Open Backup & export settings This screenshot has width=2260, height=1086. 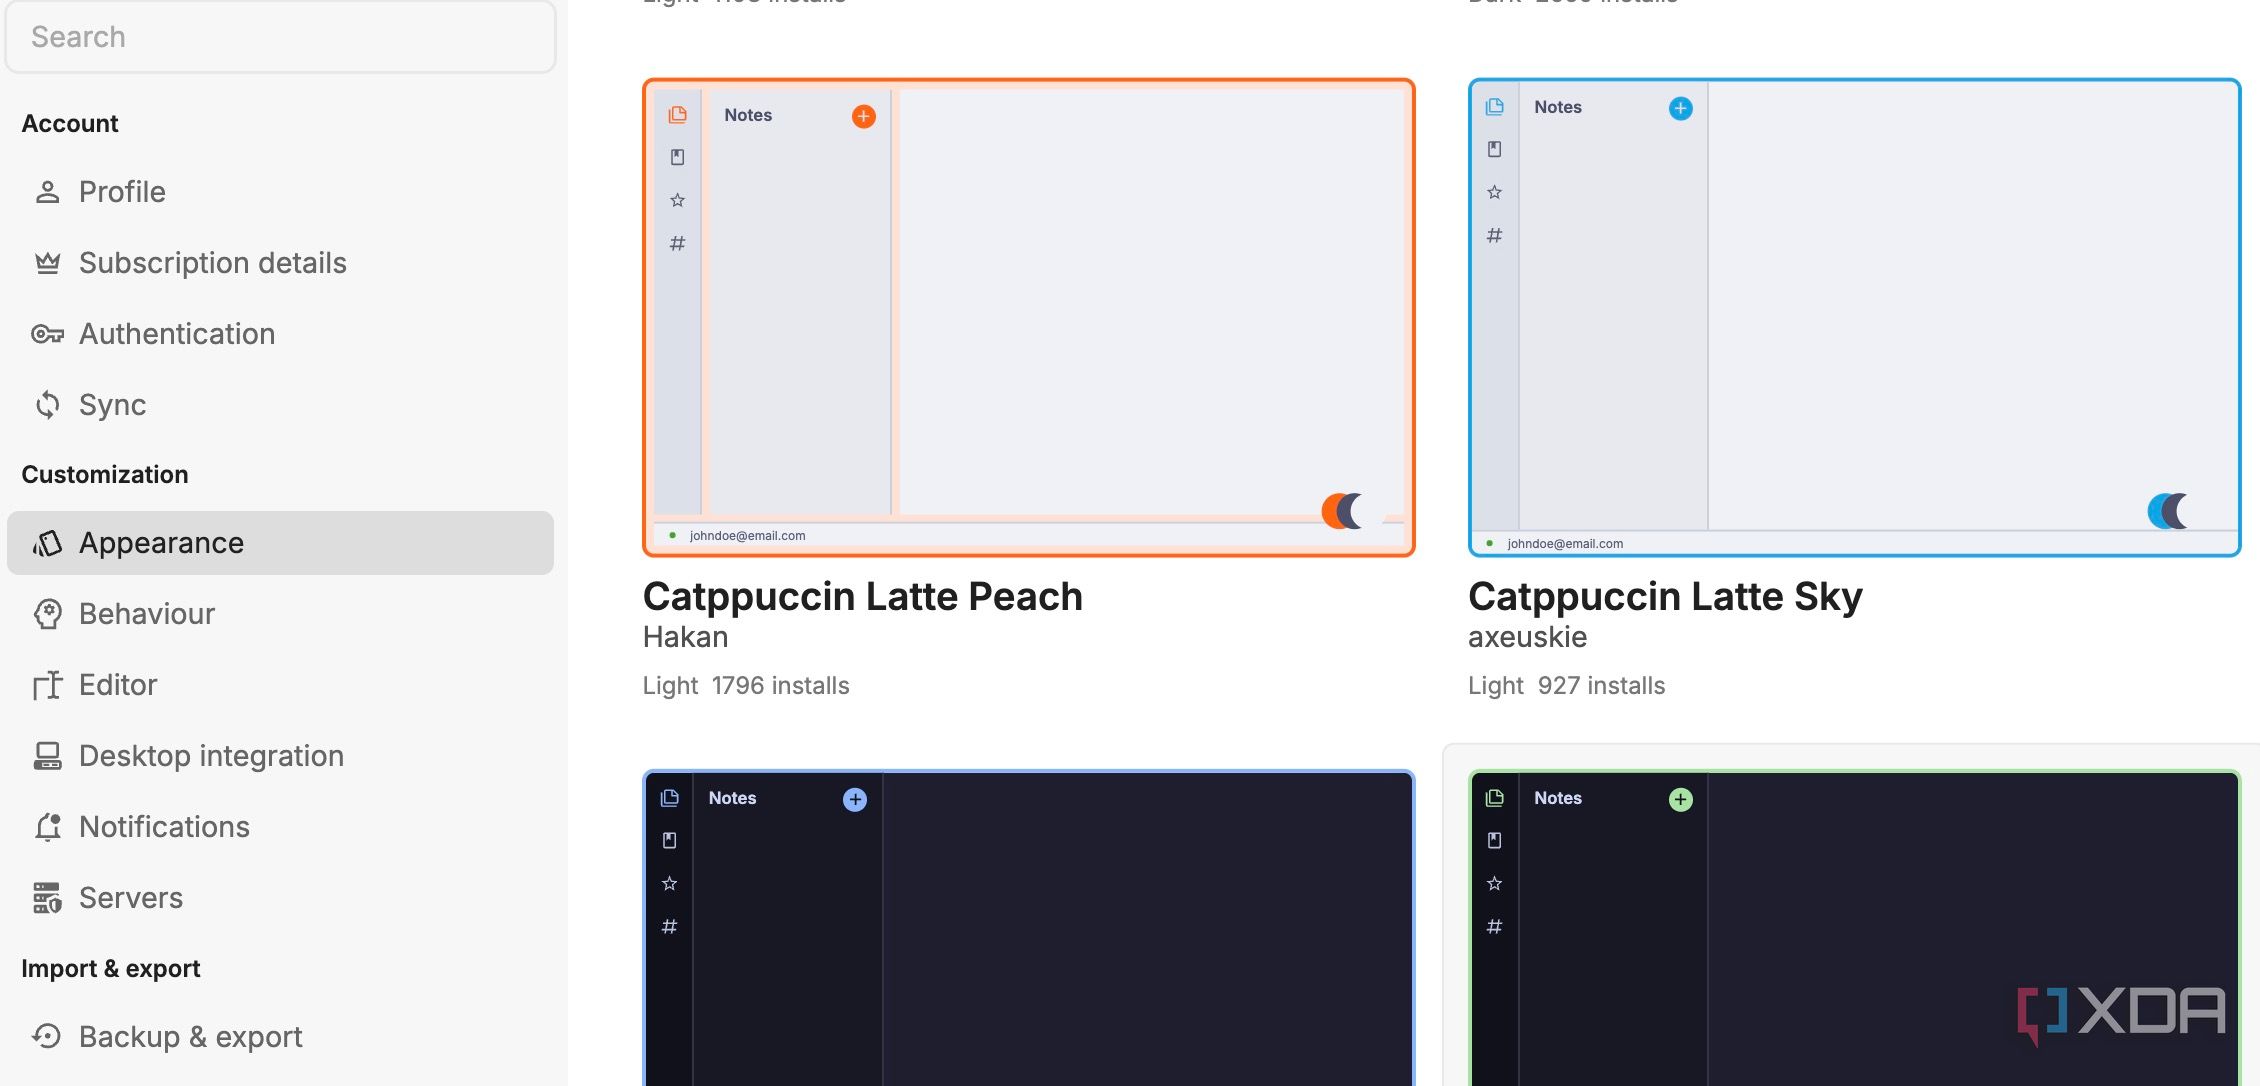pyautogui.click(x=280, y=1036)
